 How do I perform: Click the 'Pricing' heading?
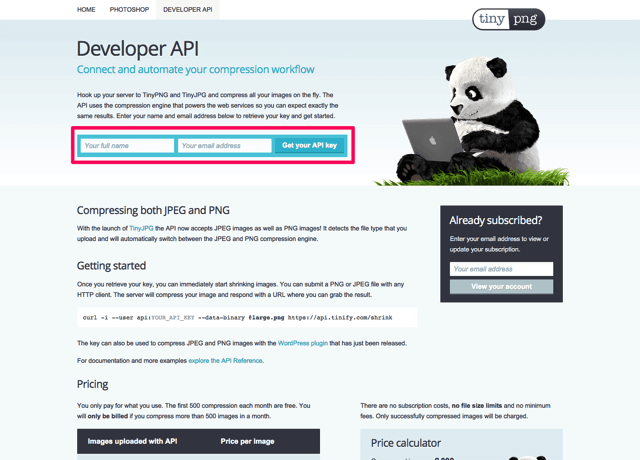(93, 384)
